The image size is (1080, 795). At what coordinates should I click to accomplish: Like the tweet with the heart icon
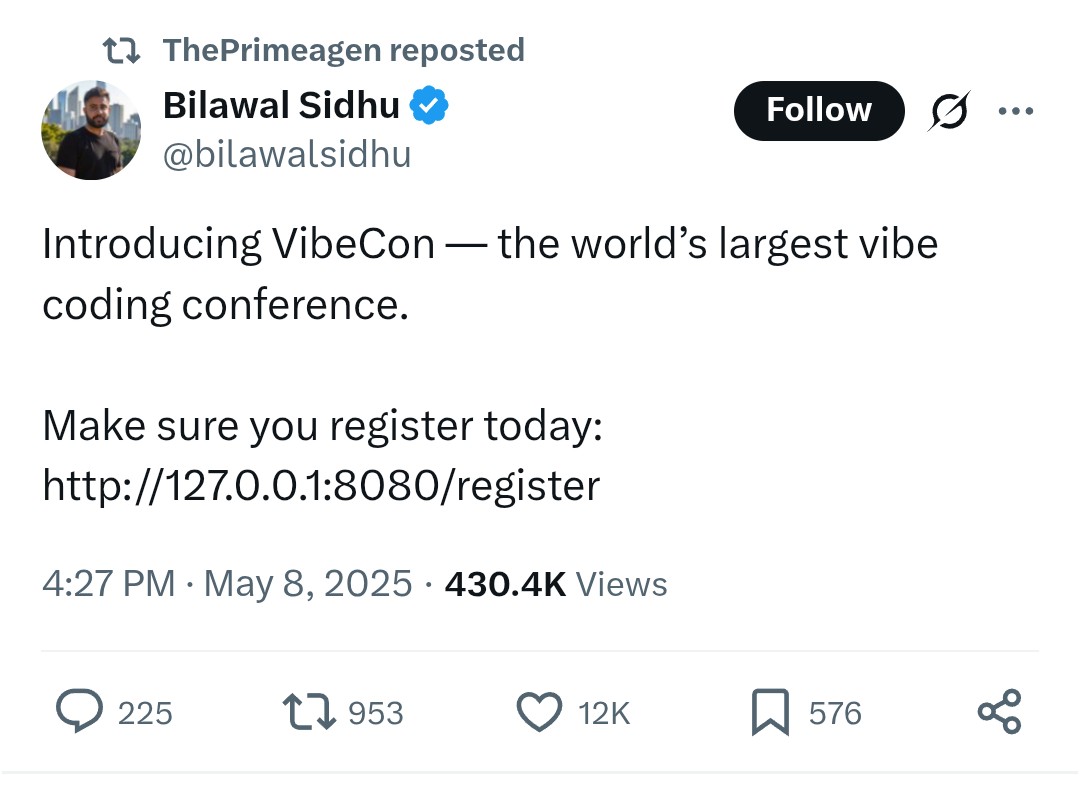pyautogui.click(x=539, y=712)
